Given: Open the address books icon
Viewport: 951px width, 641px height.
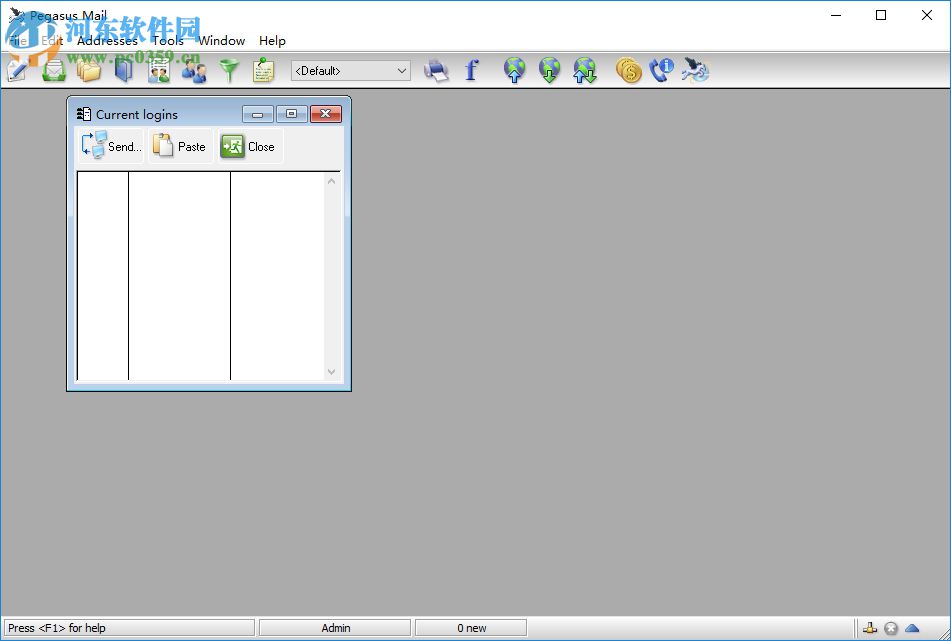Looking at the screenshot, I should pos(124,70).
